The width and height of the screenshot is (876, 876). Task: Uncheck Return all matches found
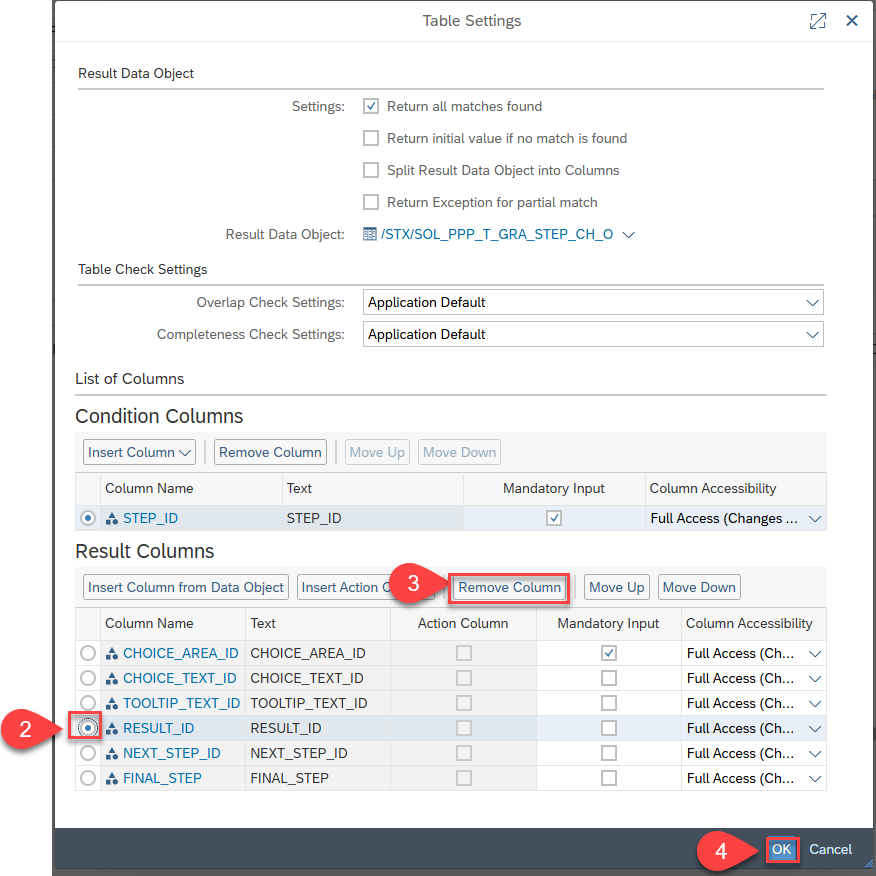[371, 107]
